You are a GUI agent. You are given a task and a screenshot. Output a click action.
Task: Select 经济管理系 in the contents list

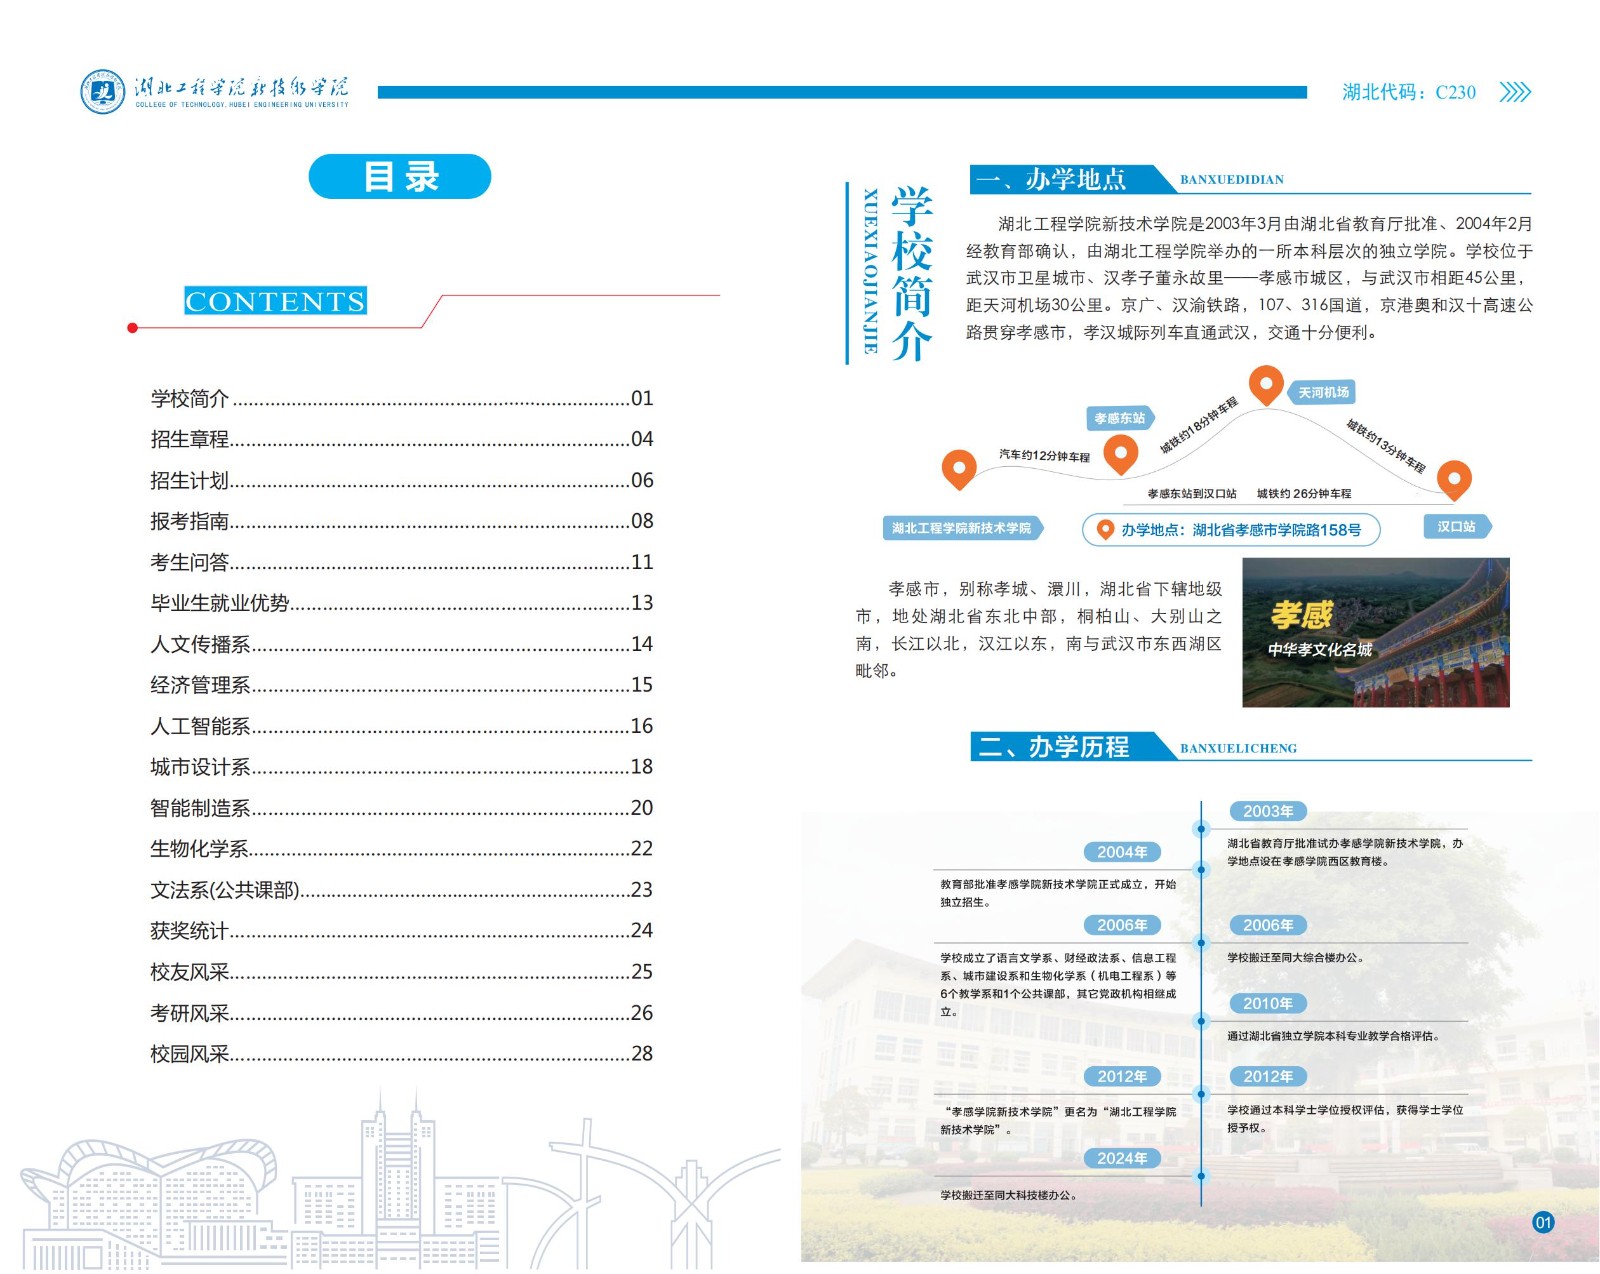(401, 685)
